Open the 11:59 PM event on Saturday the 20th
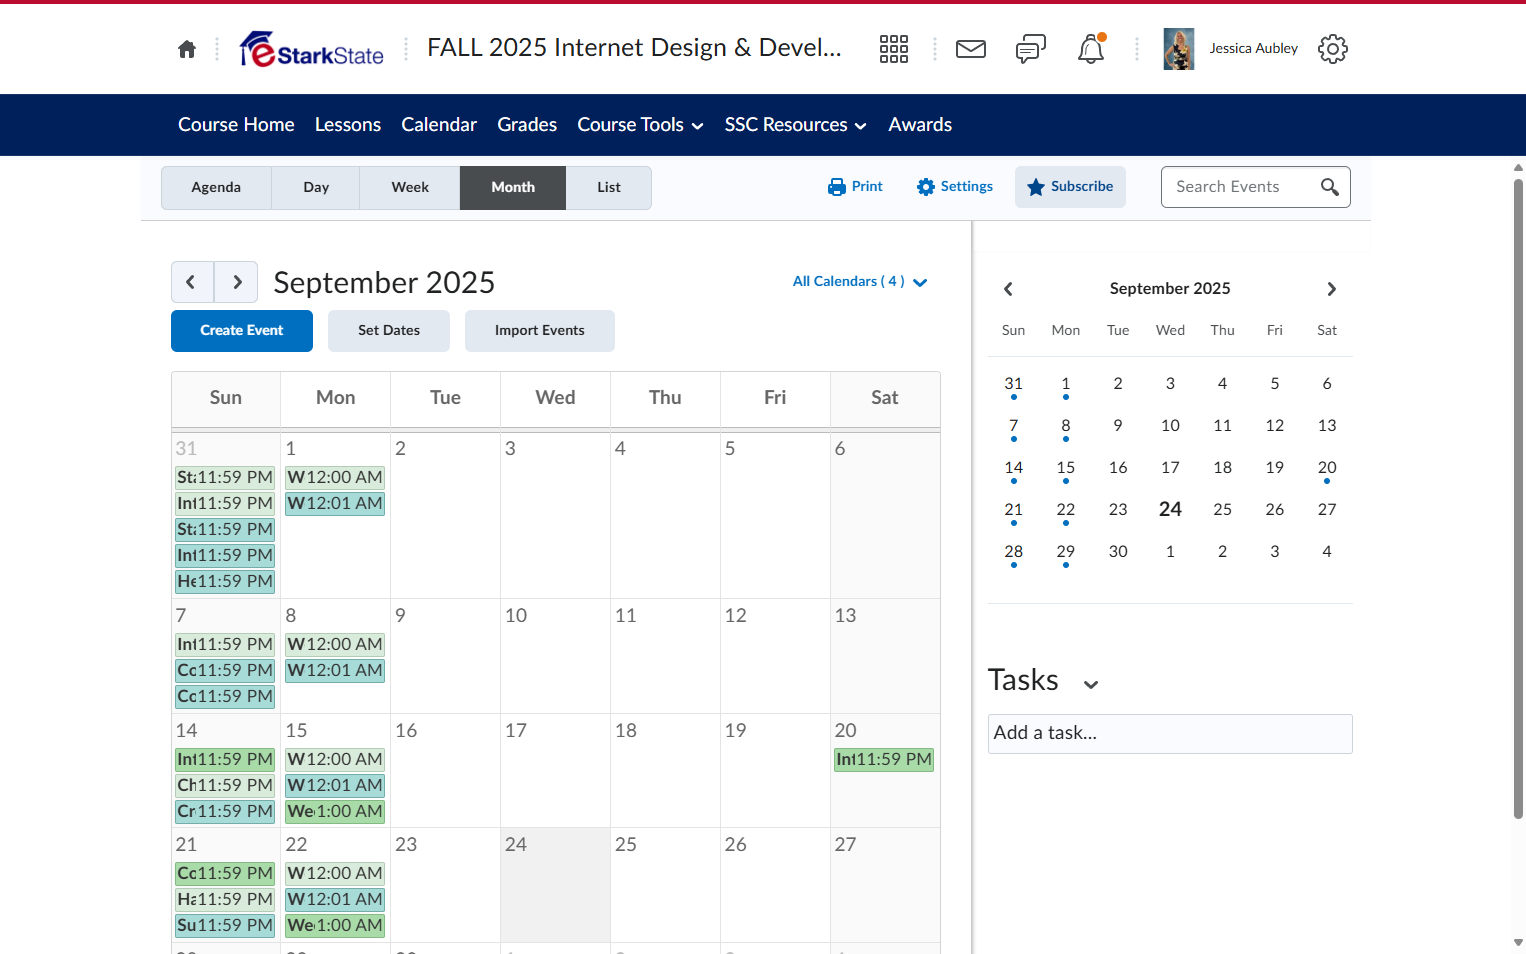 pyautogui.click(x=884, y=760)
